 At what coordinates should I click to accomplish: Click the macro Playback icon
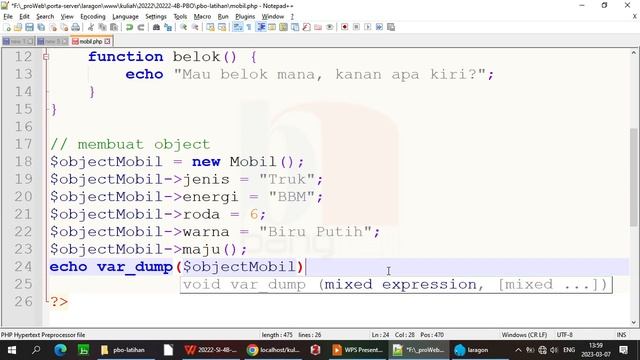[x=367, y=27]
